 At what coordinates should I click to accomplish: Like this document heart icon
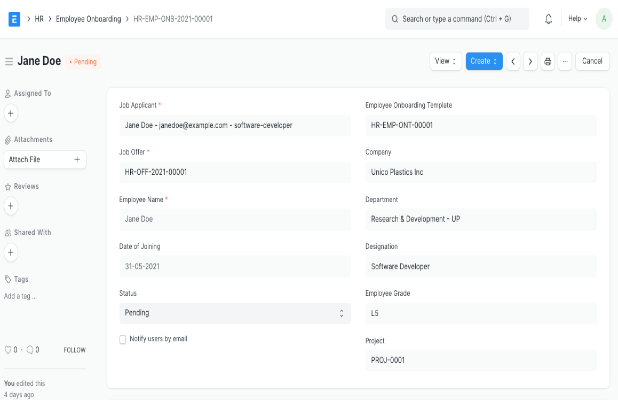(9, 350)
